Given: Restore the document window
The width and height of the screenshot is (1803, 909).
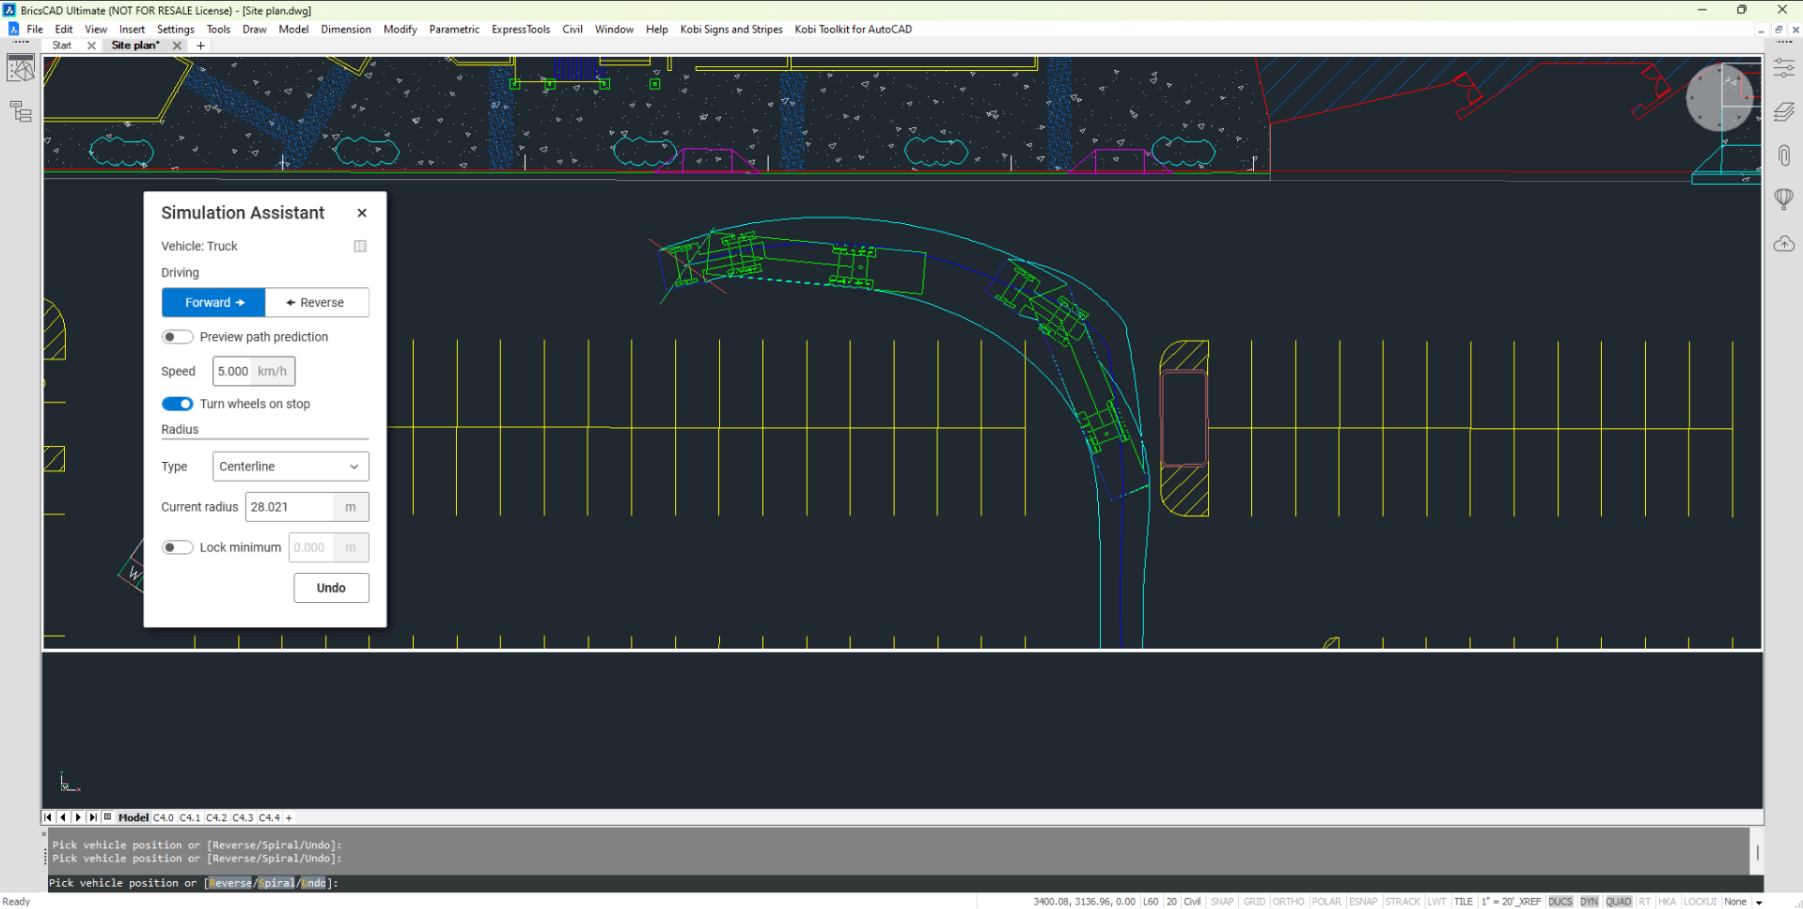Looking at the screenshot, I should coord(1778,29).
